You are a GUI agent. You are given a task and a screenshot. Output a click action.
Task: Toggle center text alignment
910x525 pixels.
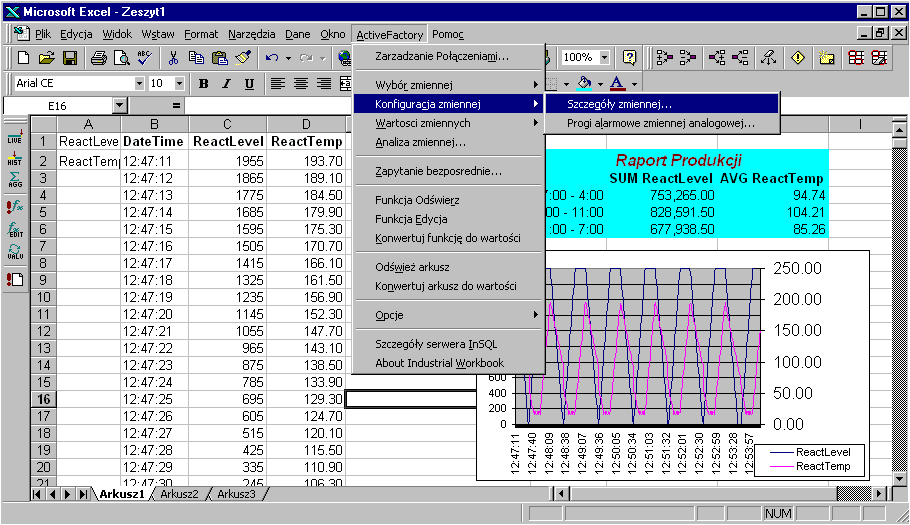tap(301, 84)
